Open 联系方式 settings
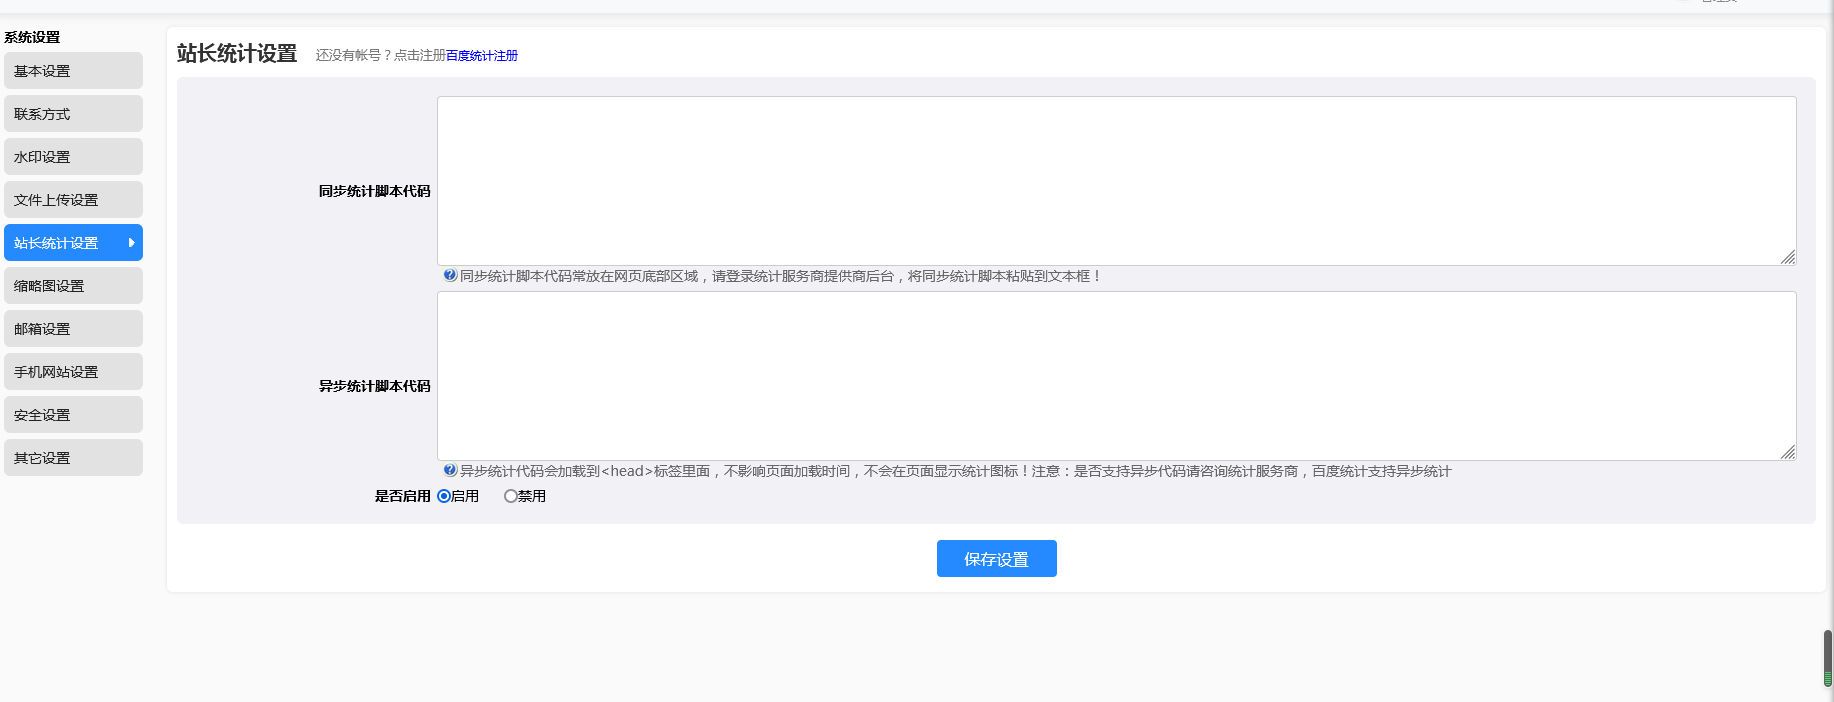The image size is (1834, 702). (x=73, y=114)
